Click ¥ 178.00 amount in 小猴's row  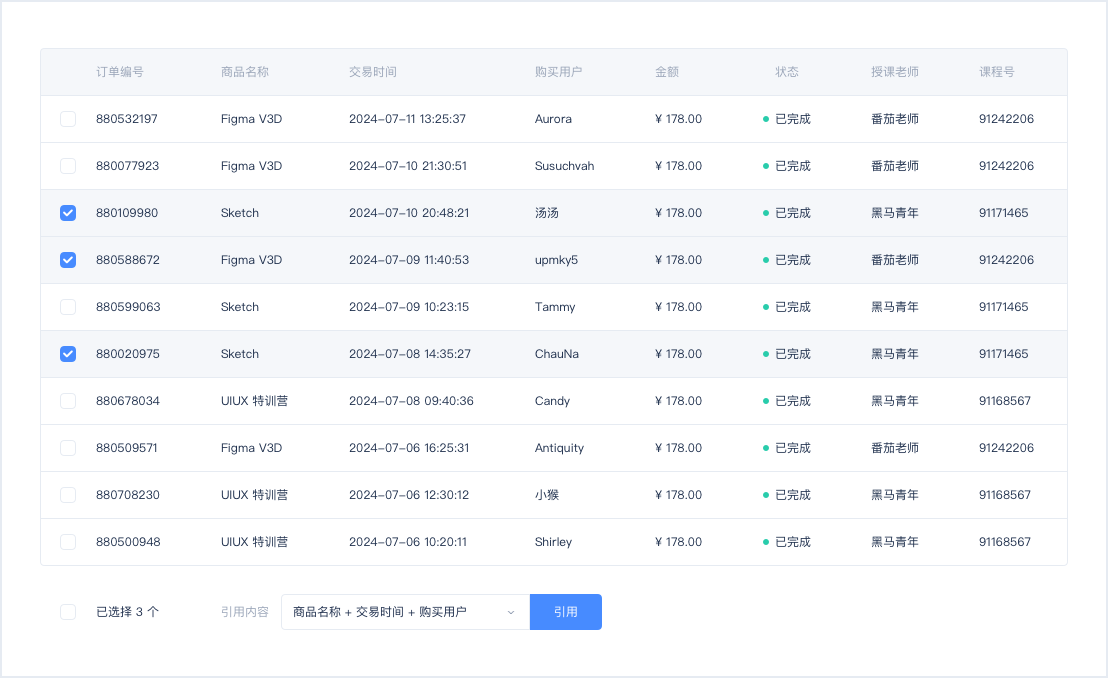click(678, 495)
